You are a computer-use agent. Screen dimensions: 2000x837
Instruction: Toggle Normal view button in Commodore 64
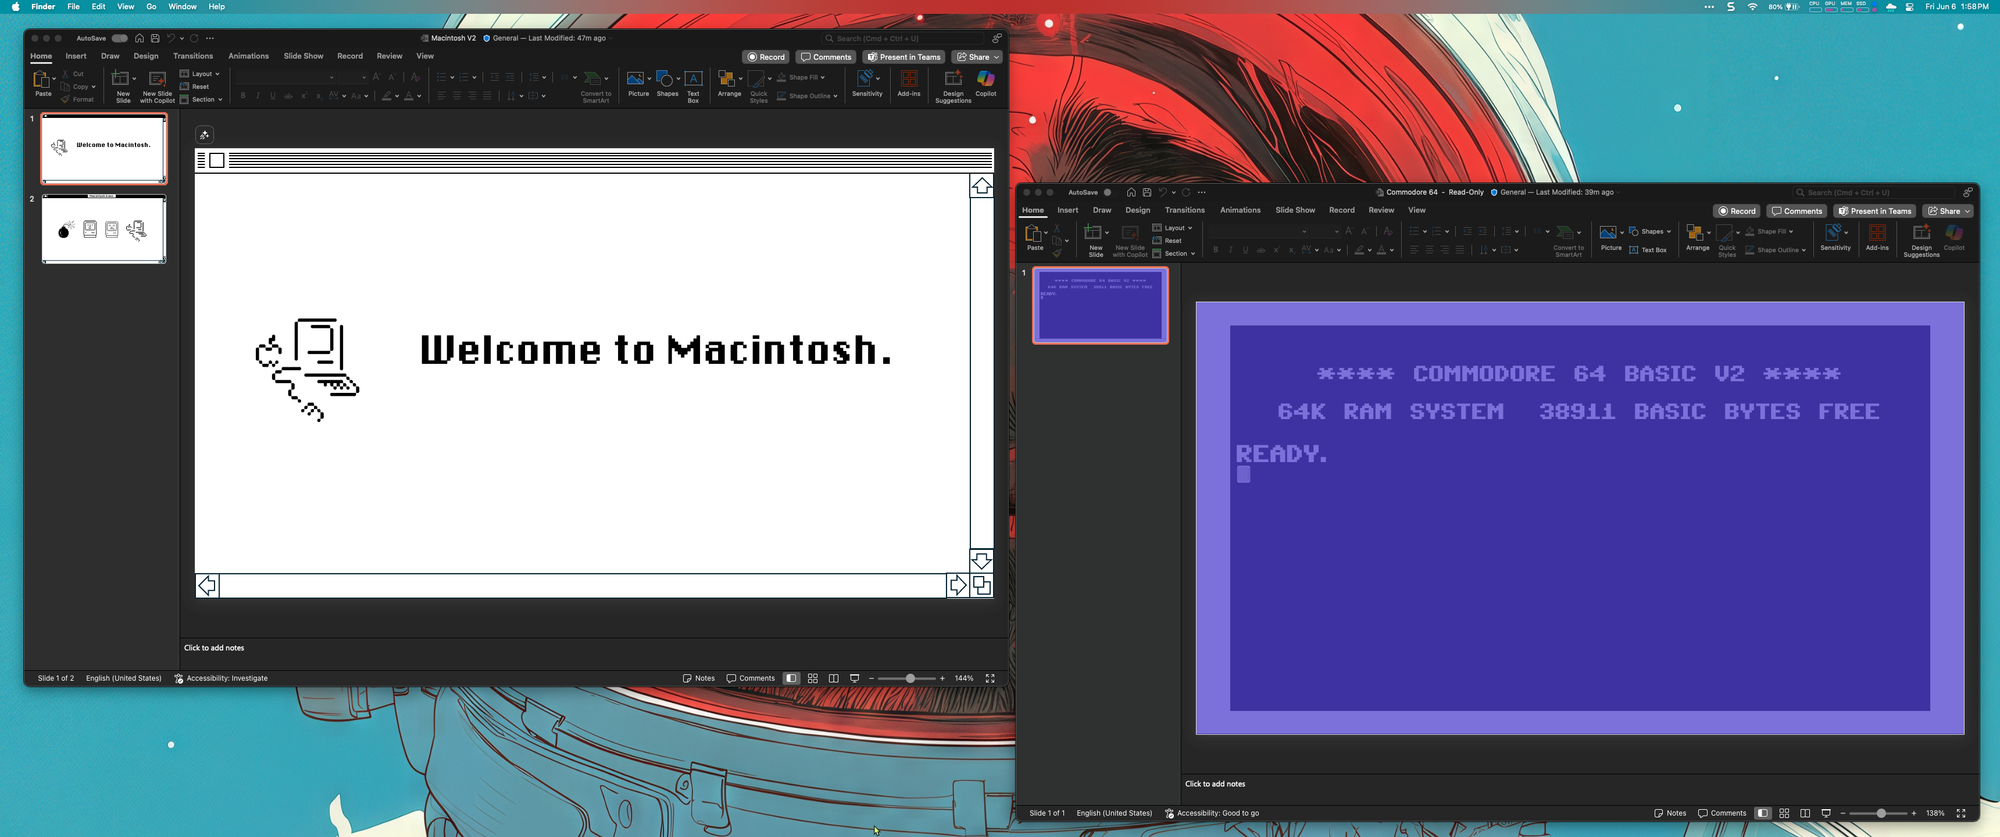(x=1763, y=813)
